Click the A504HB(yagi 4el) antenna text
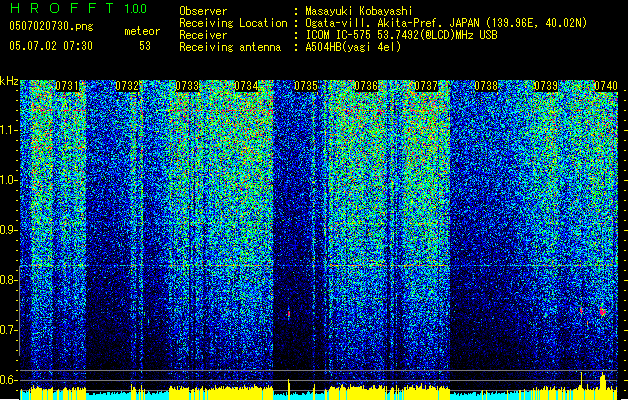This screenshot has width=629, height=400. pyautogui.click(x=353, y=47)
